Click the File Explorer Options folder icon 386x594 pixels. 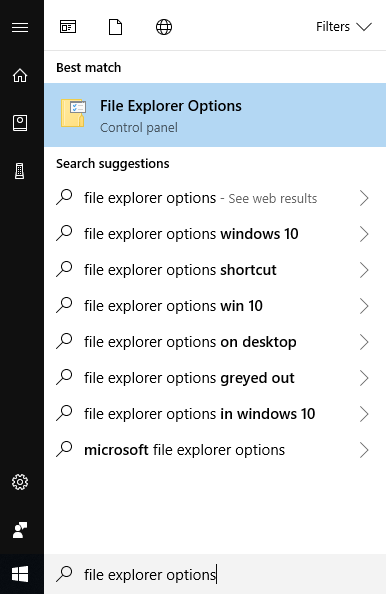[x=73, y=113]
